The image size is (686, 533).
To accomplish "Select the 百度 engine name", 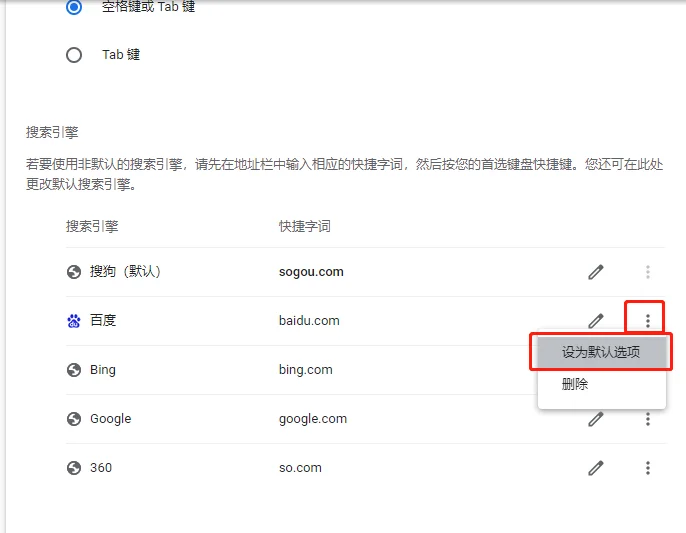I will pos(103,320).
